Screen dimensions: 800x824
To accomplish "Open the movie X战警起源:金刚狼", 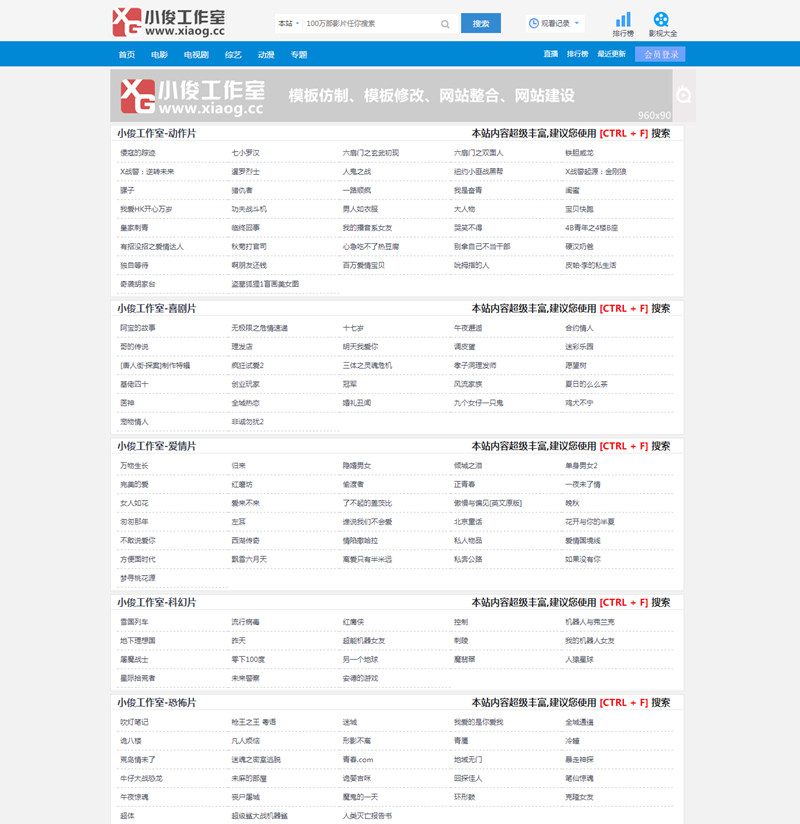I will 596,172.
